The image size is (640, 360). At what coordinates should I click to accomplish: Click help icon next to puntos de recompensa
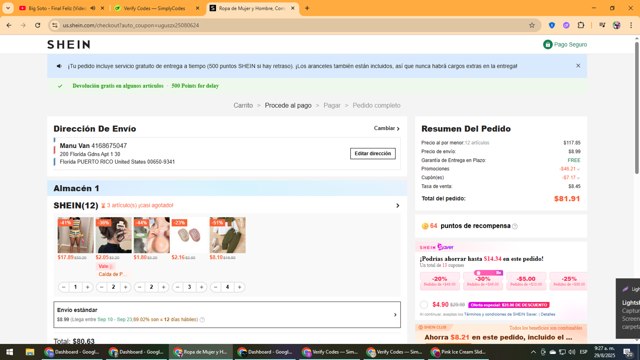coord(515,226)
